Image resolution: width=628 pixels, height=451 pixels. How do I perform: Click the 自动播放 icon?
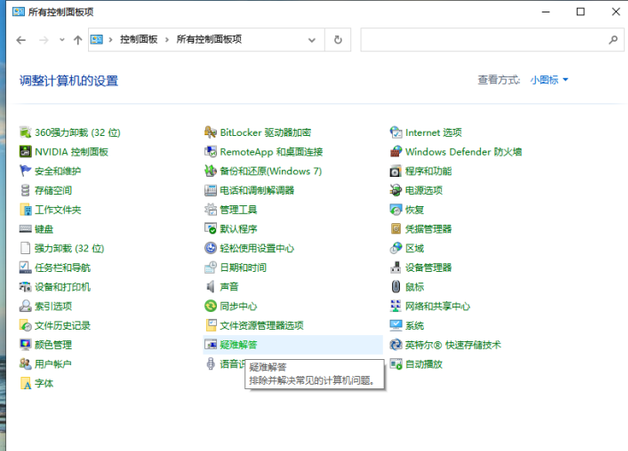pyautogui.click(x=396, y=364)
